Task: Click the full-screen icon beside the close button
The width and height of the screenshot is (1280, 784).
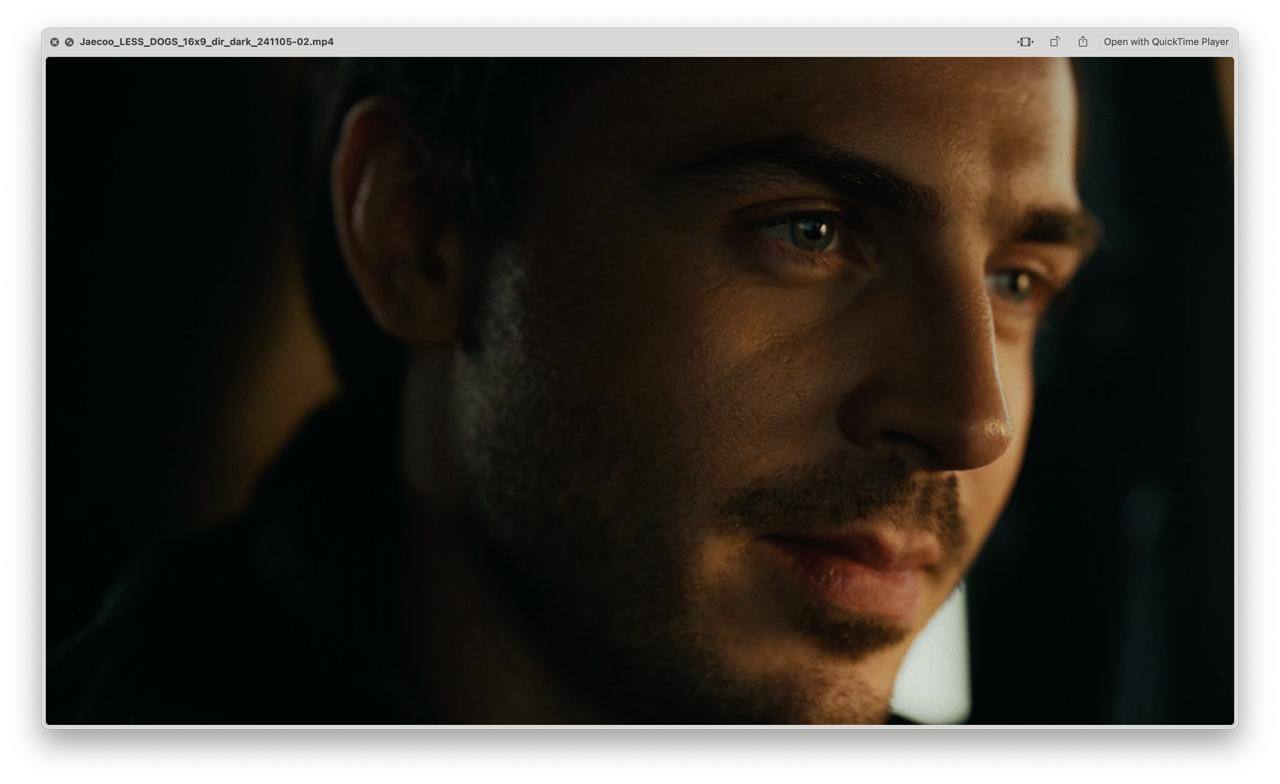Action: [x=69, y=42]
